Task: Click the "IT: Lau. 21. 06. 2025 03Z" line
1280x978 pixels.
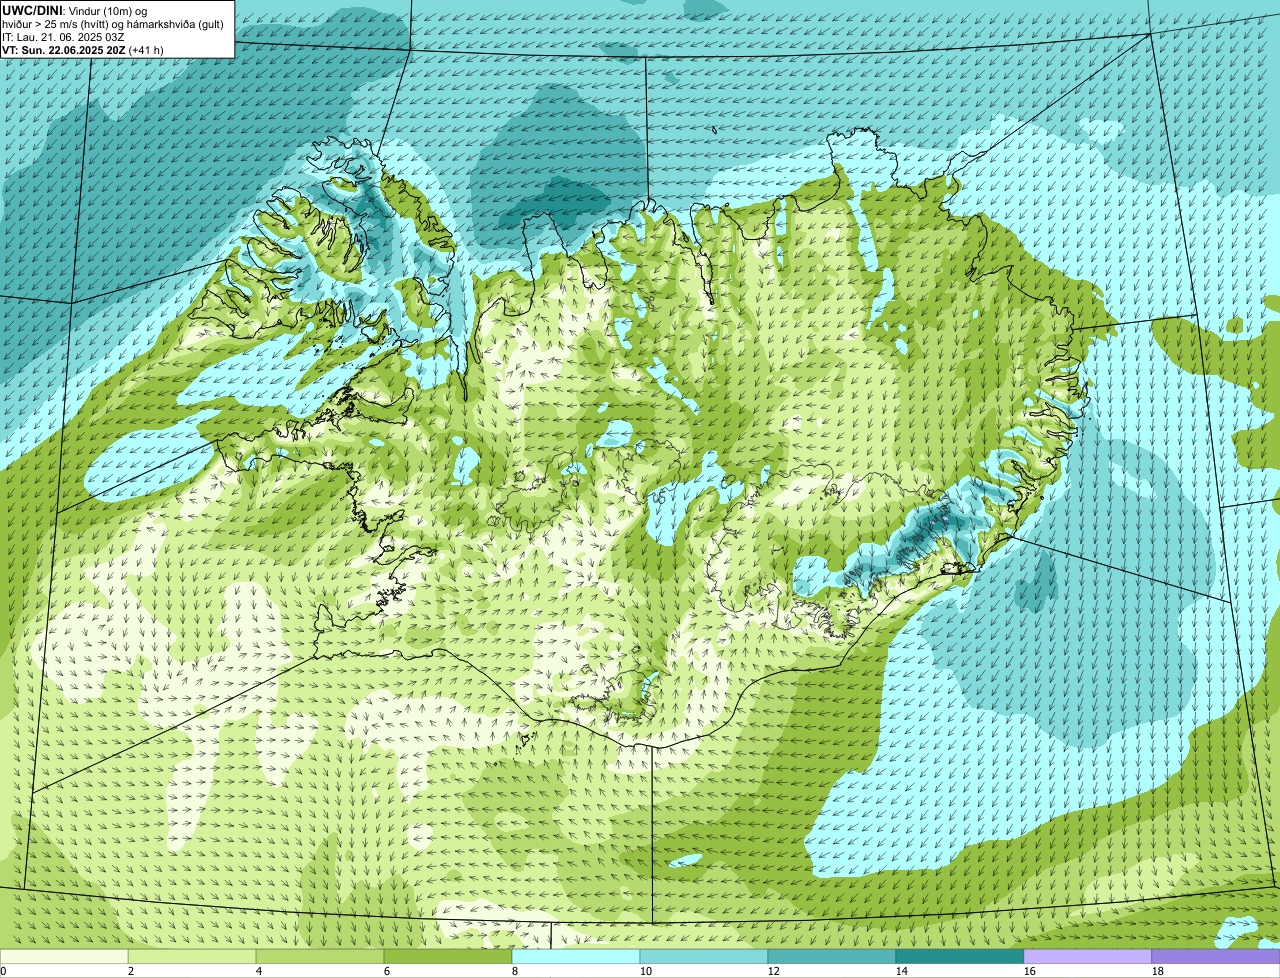Action: pos(63,37)
